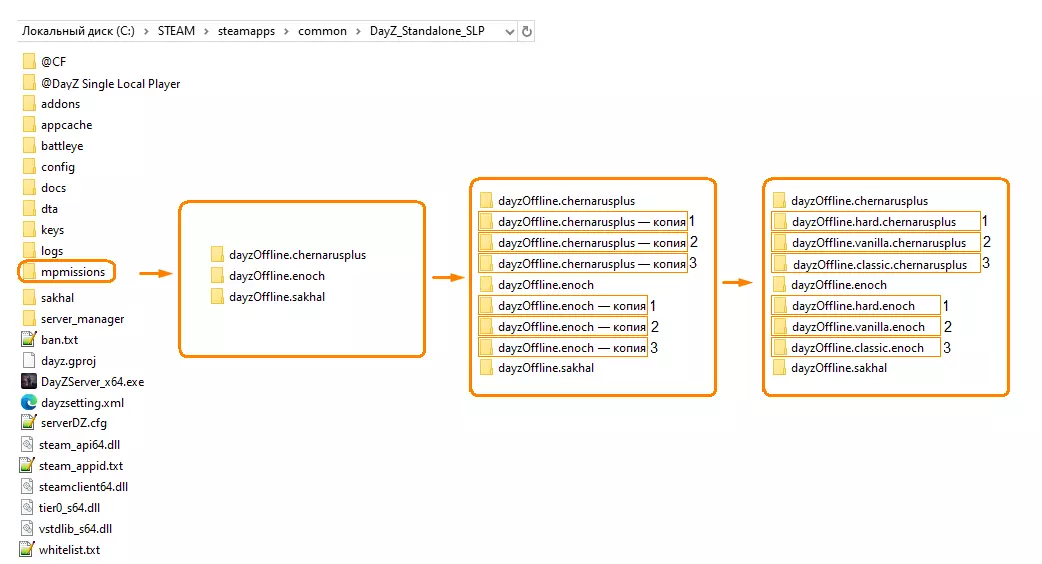Image resolution: width=1042 pixels, height=564 pixels.
Task: Select dayzOffline.hard.chernarusplus folder
Action: click(x=876, y=222)
